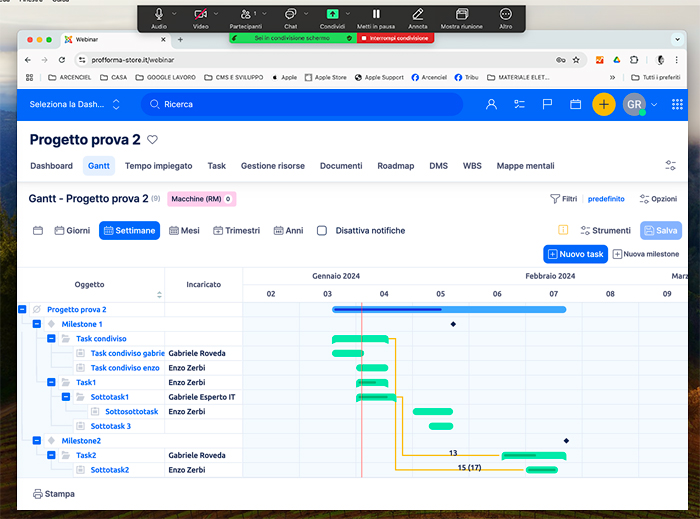Collapse the Milestone2 row
The width and height of the screenshot is (700, 519).
[37, 440]
